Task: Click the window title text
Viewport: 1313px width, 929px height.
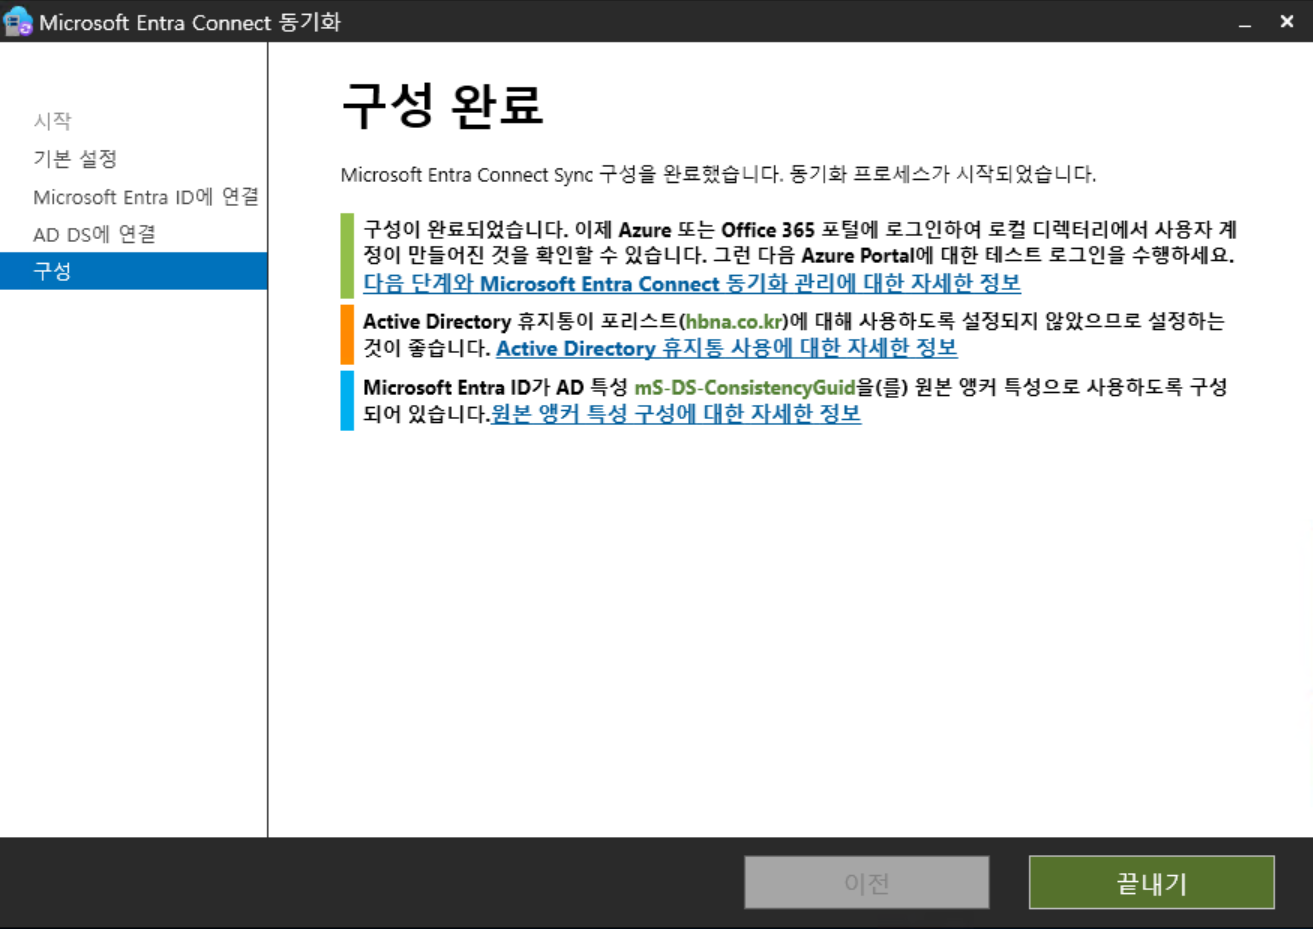Action: (x=190, y=22)
